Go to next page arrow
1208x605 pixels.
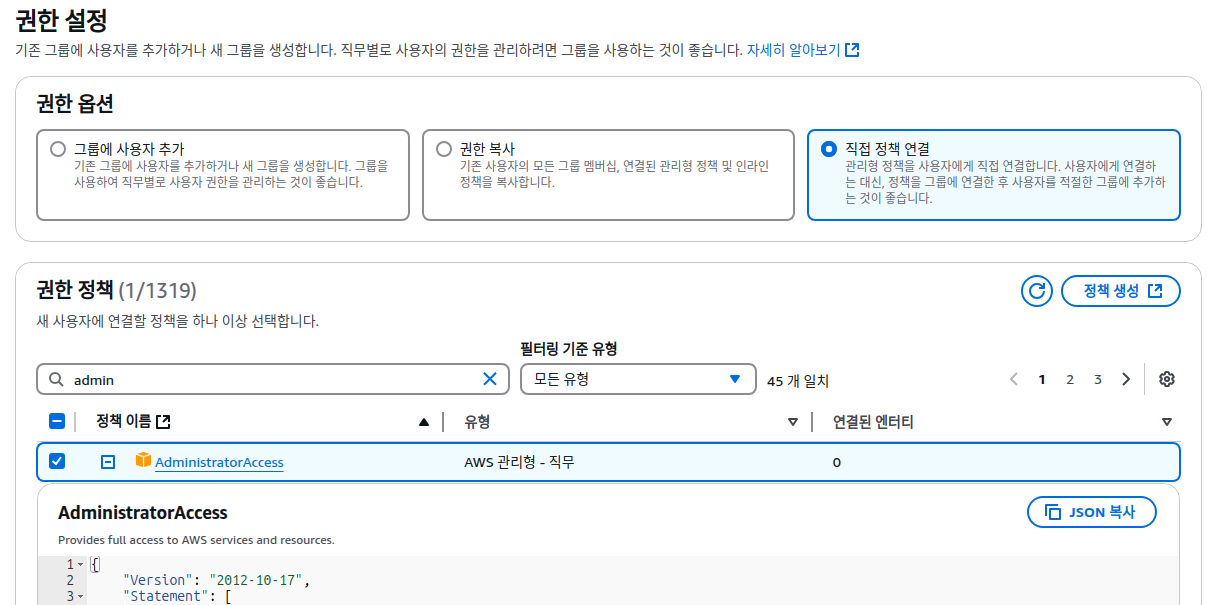[1126, 379]
